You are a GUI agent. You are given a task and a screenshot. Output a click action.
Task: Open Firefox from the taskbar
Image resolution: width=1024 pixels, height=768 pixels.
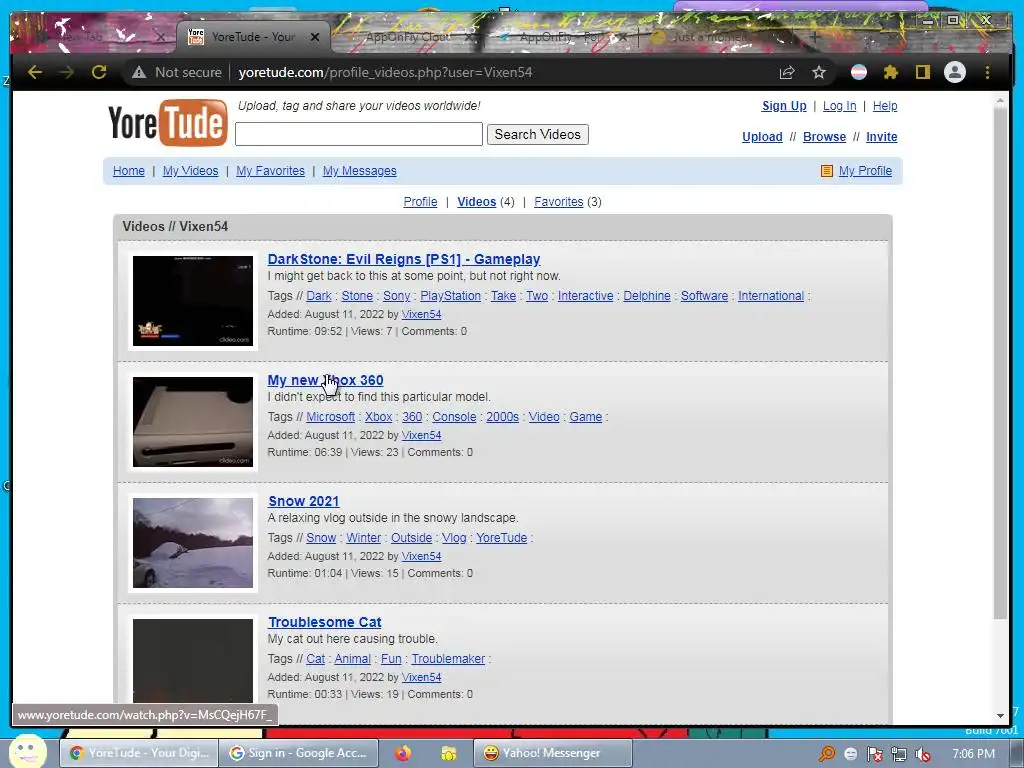(x=402, y=753)
